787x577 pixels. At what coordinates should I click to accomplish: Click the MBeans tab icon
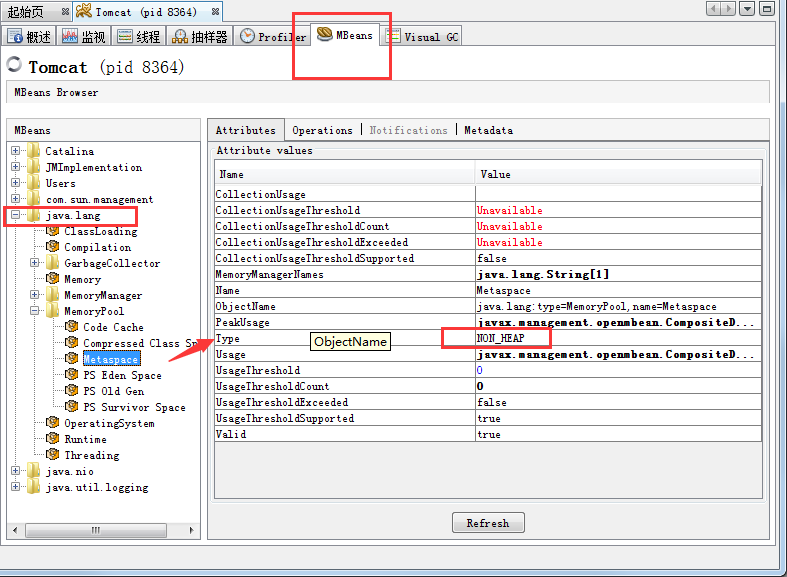click(x=325, y=35)
